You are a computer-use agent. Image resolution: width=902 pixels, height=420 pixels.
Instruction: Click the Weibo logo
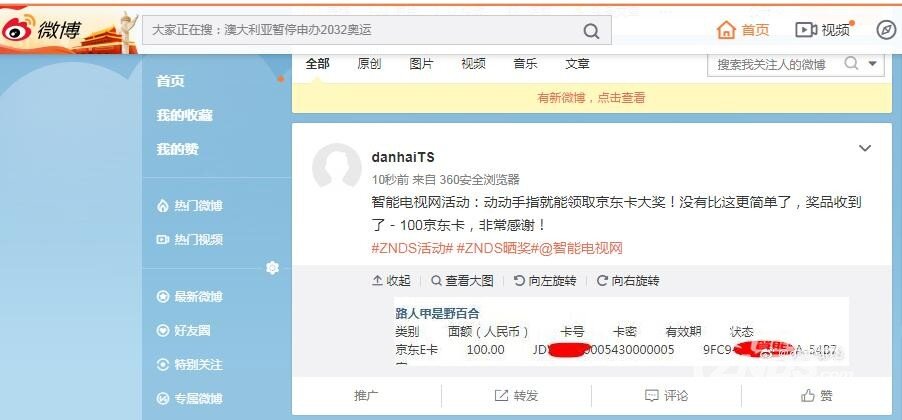41,29
